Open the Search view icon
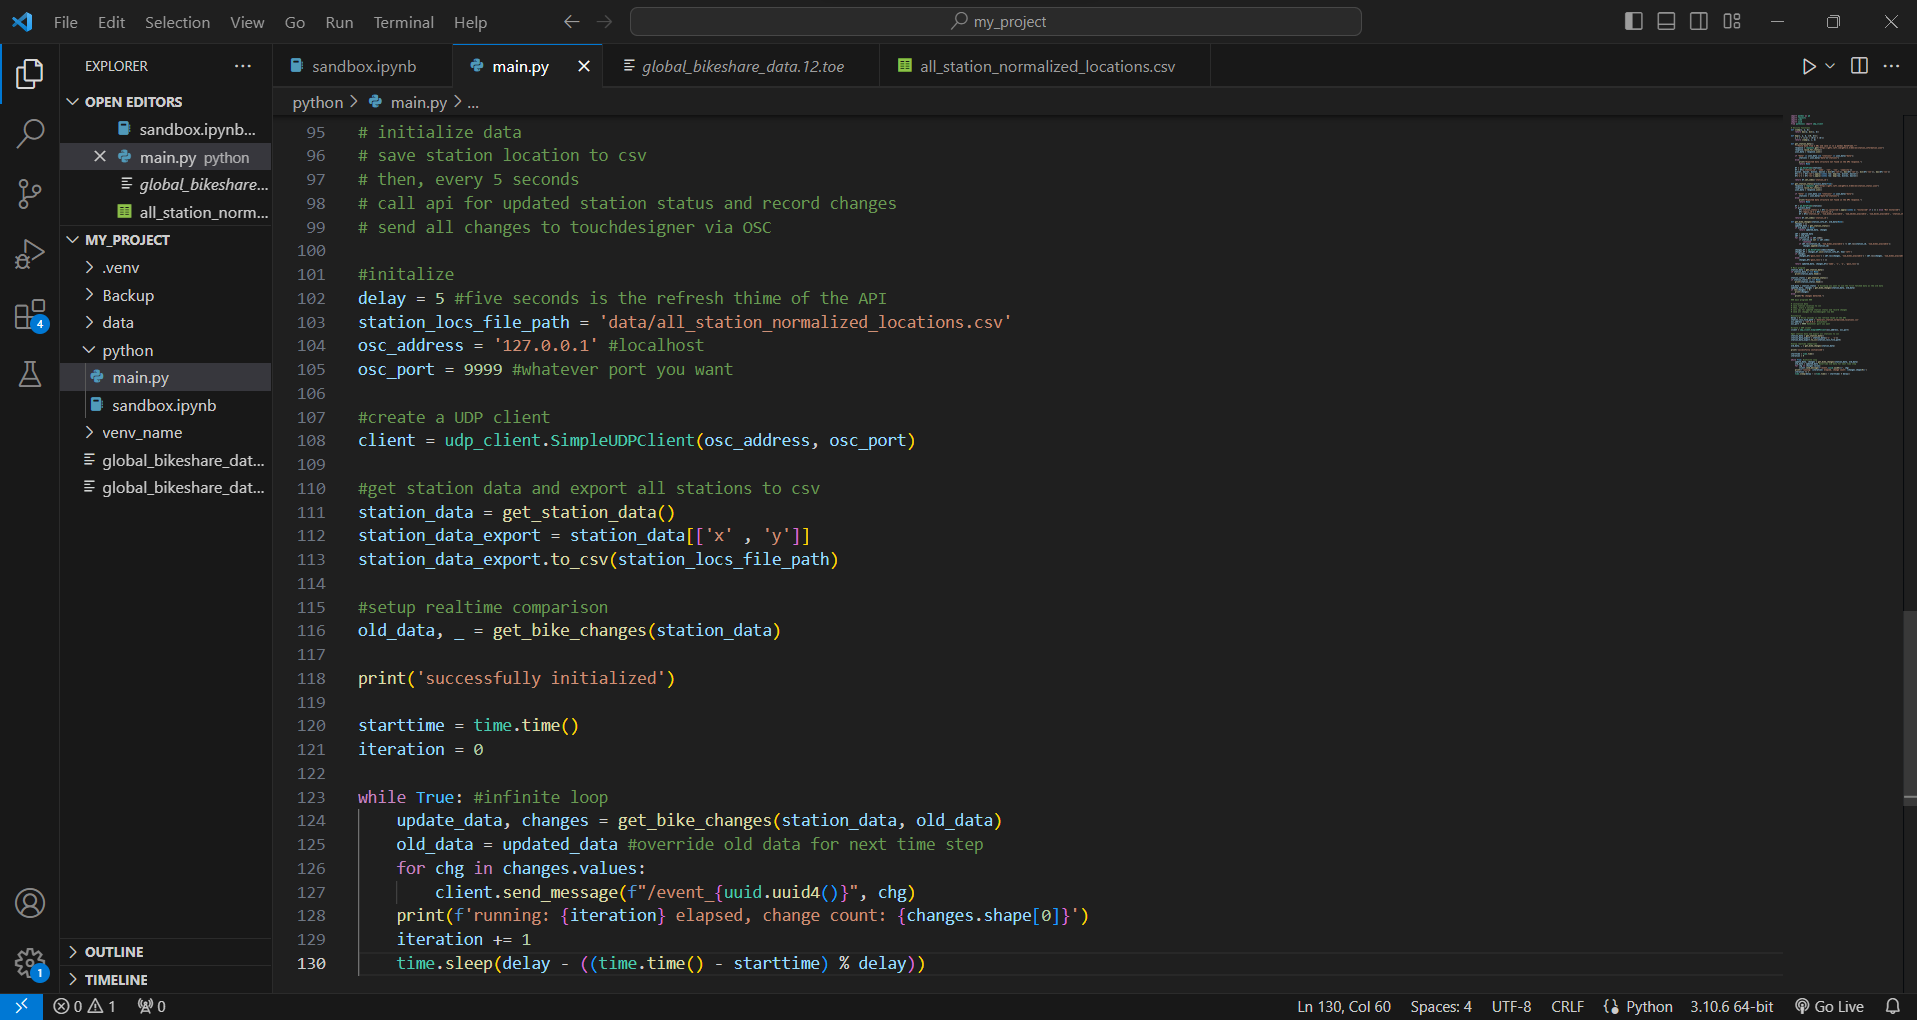Image resolution: width=1917 pixels, height=1020 pixels. (x=30, y=133)
